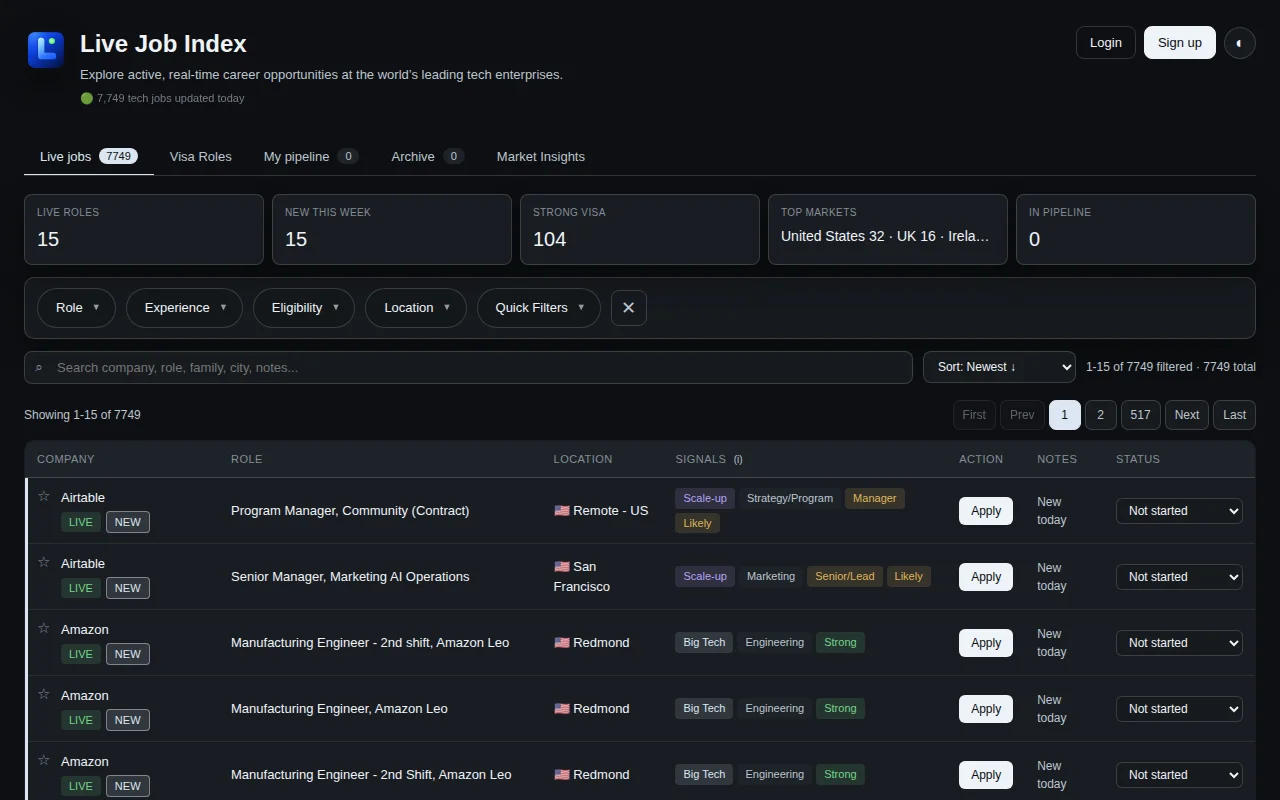Open the Archive tab
Screen dimensions: 1280x800
pyautogui.click(x=428, y=157)
